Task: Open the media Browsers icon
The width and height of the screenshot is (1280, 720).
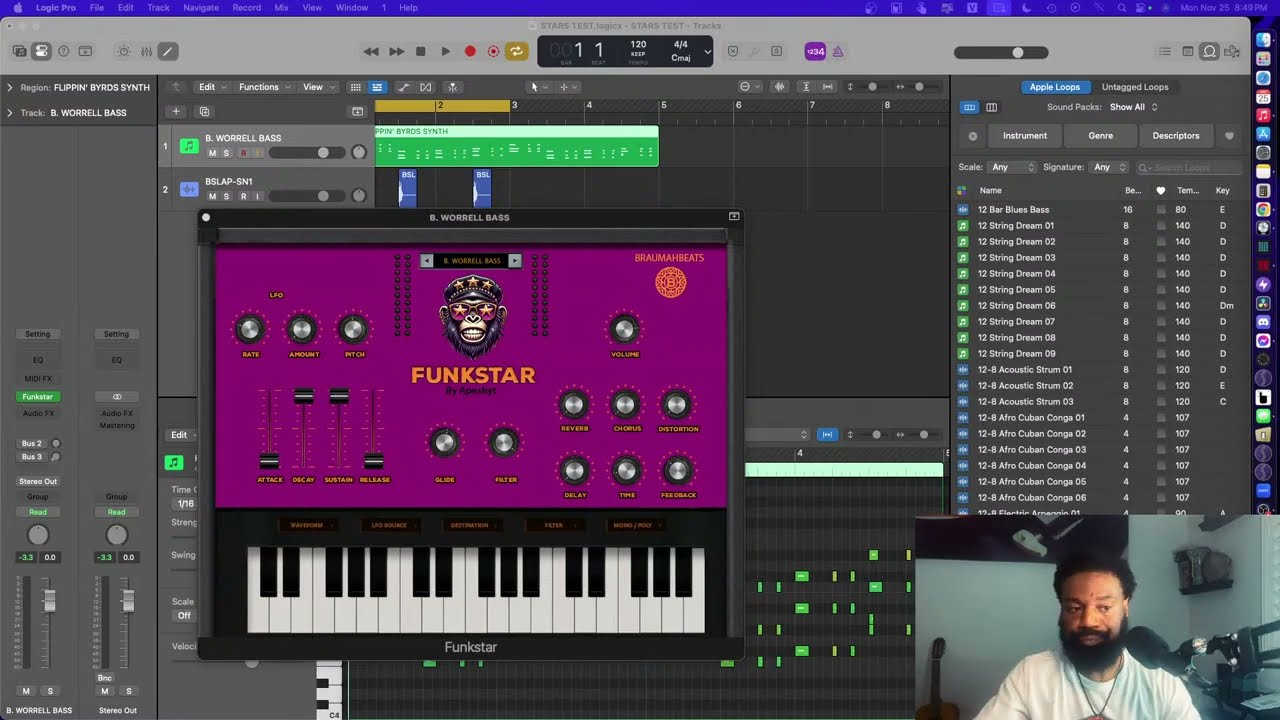Action: 1232,51
